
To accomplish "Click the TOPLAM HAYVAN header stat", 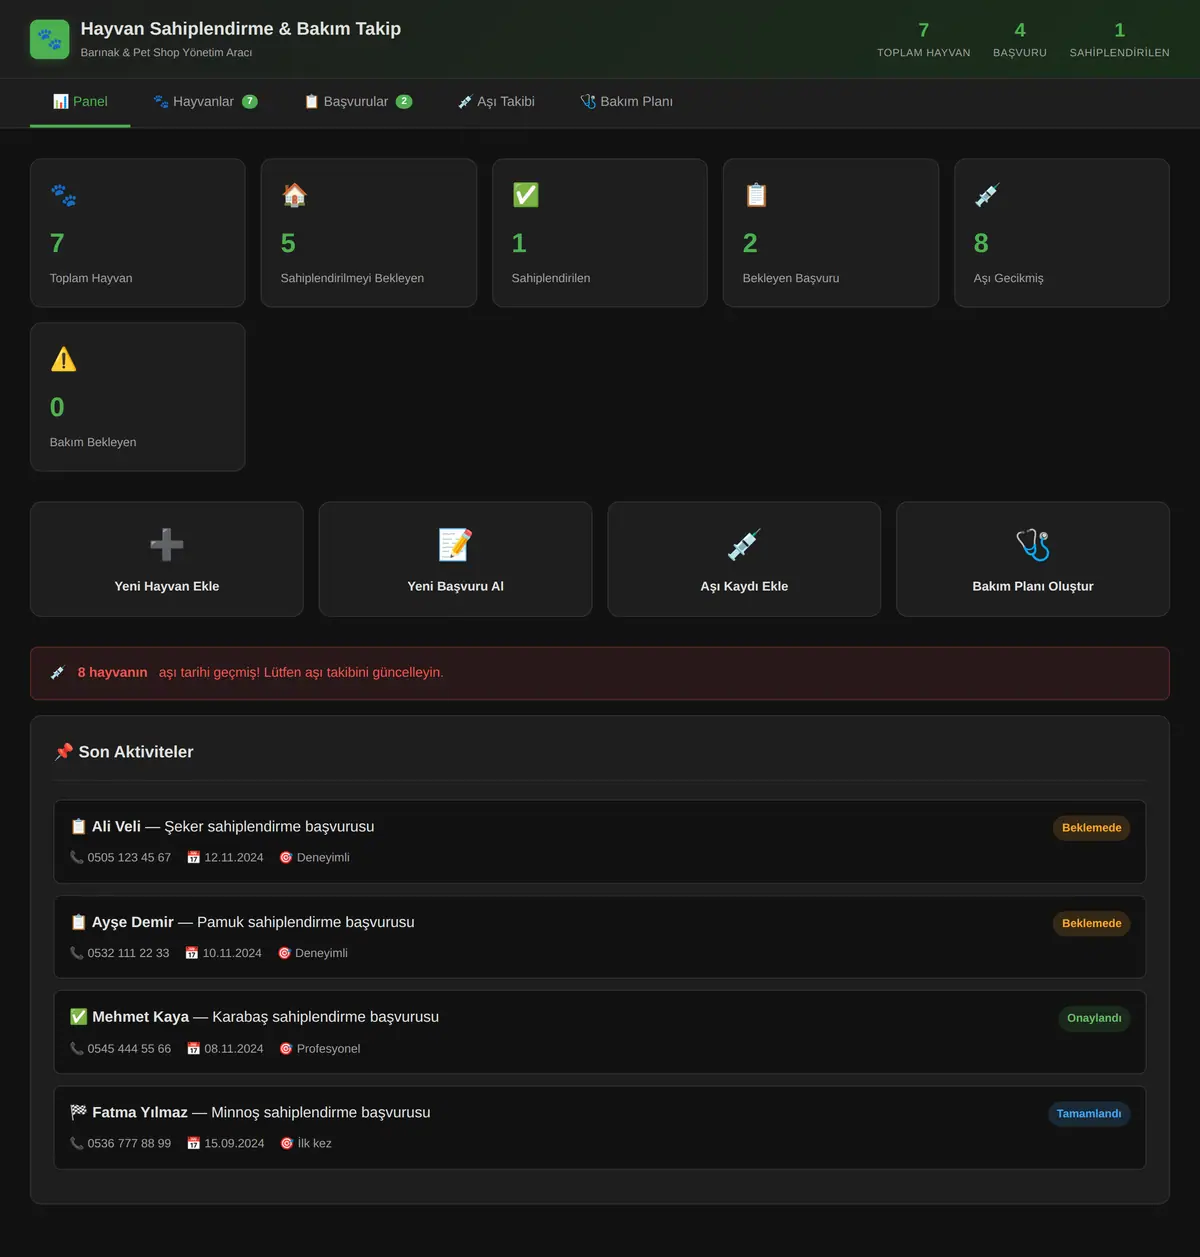I will pyautogui.click(x=924, y=39).
